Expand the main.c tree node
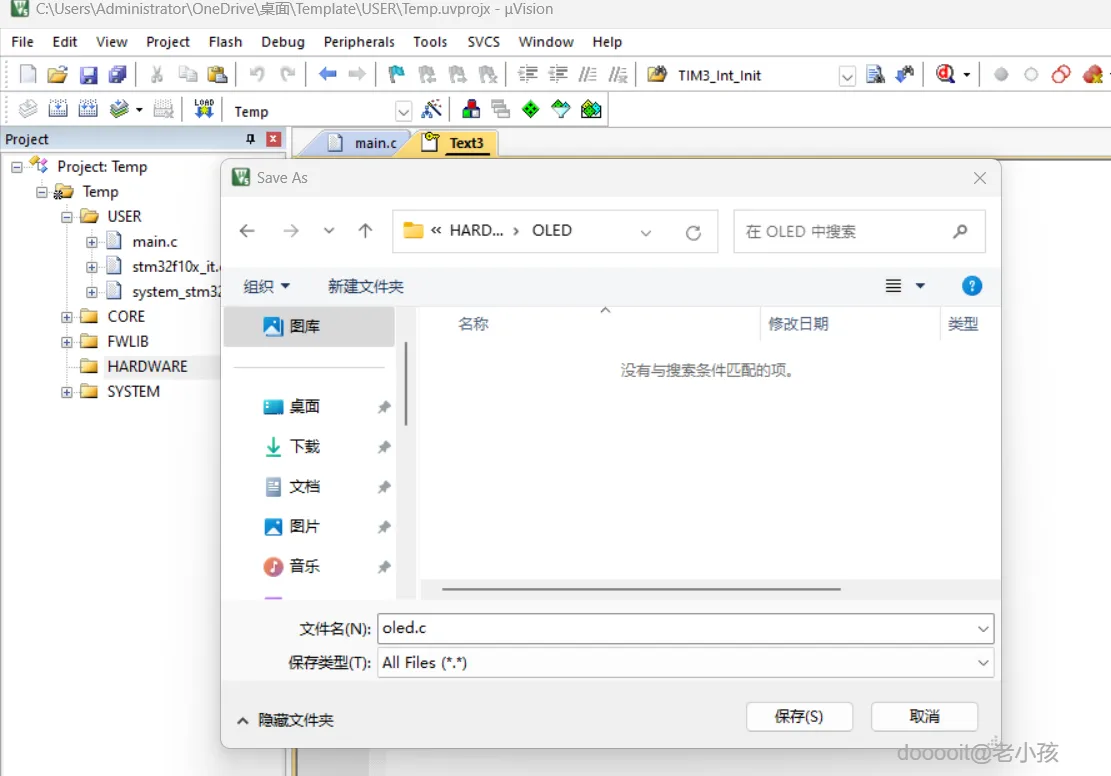The image size is (1111, 776). (x=91, y=242)
